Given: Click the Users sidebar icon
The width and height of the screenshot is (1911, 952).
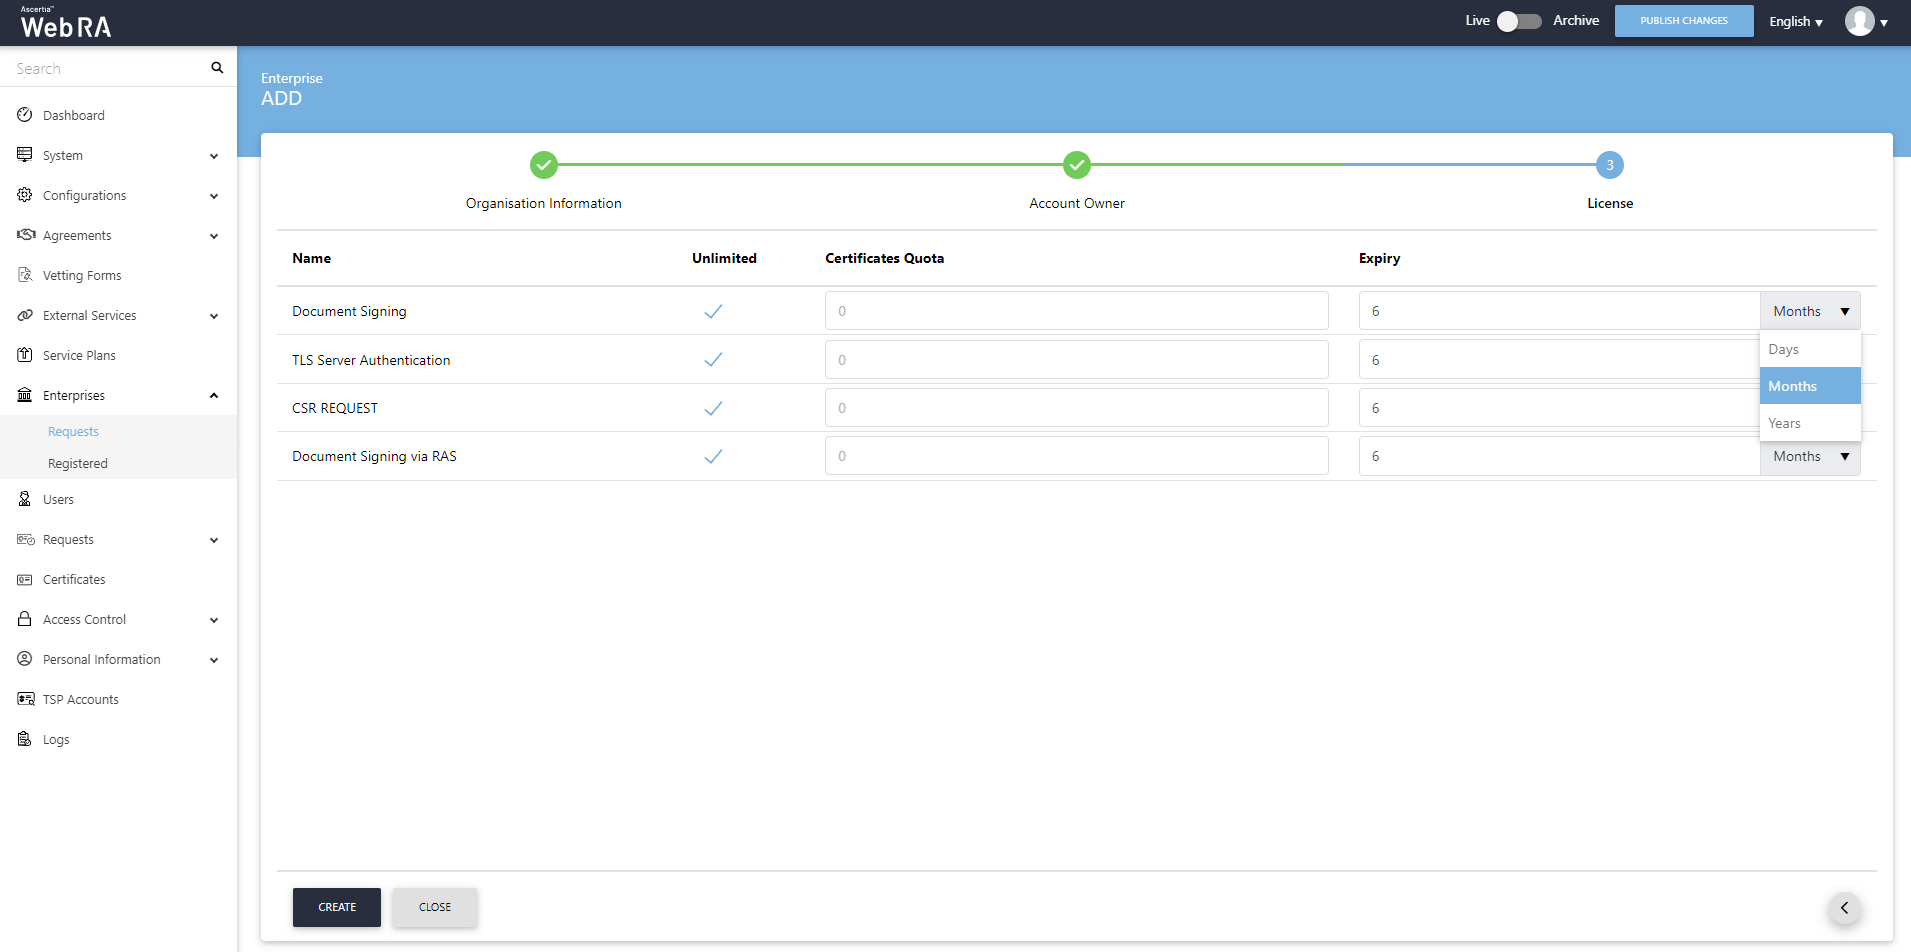Looking at the screenshot, I should pos(25,499).
